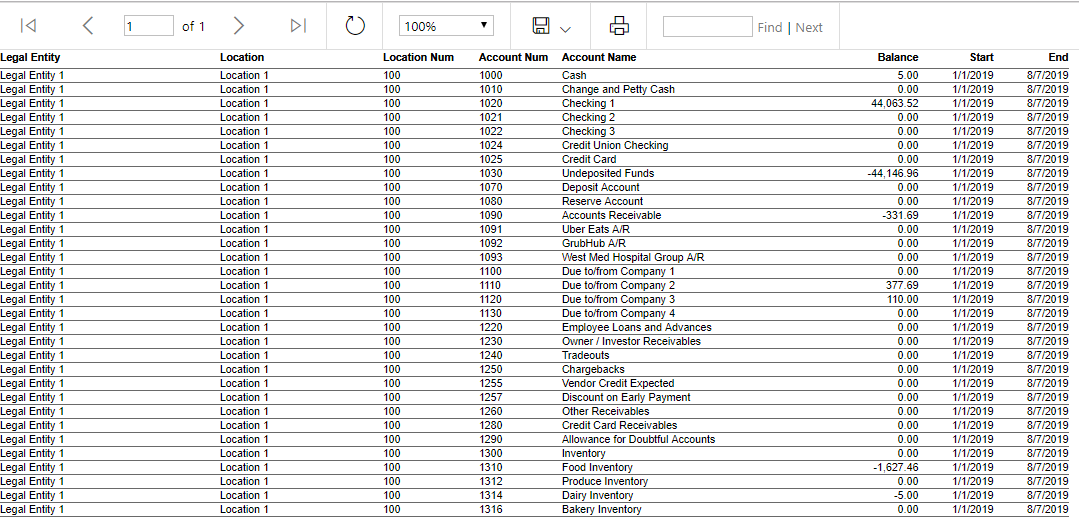Screen dimensions: 1079x528
Task: Go to the first report page
Action: 28,26
